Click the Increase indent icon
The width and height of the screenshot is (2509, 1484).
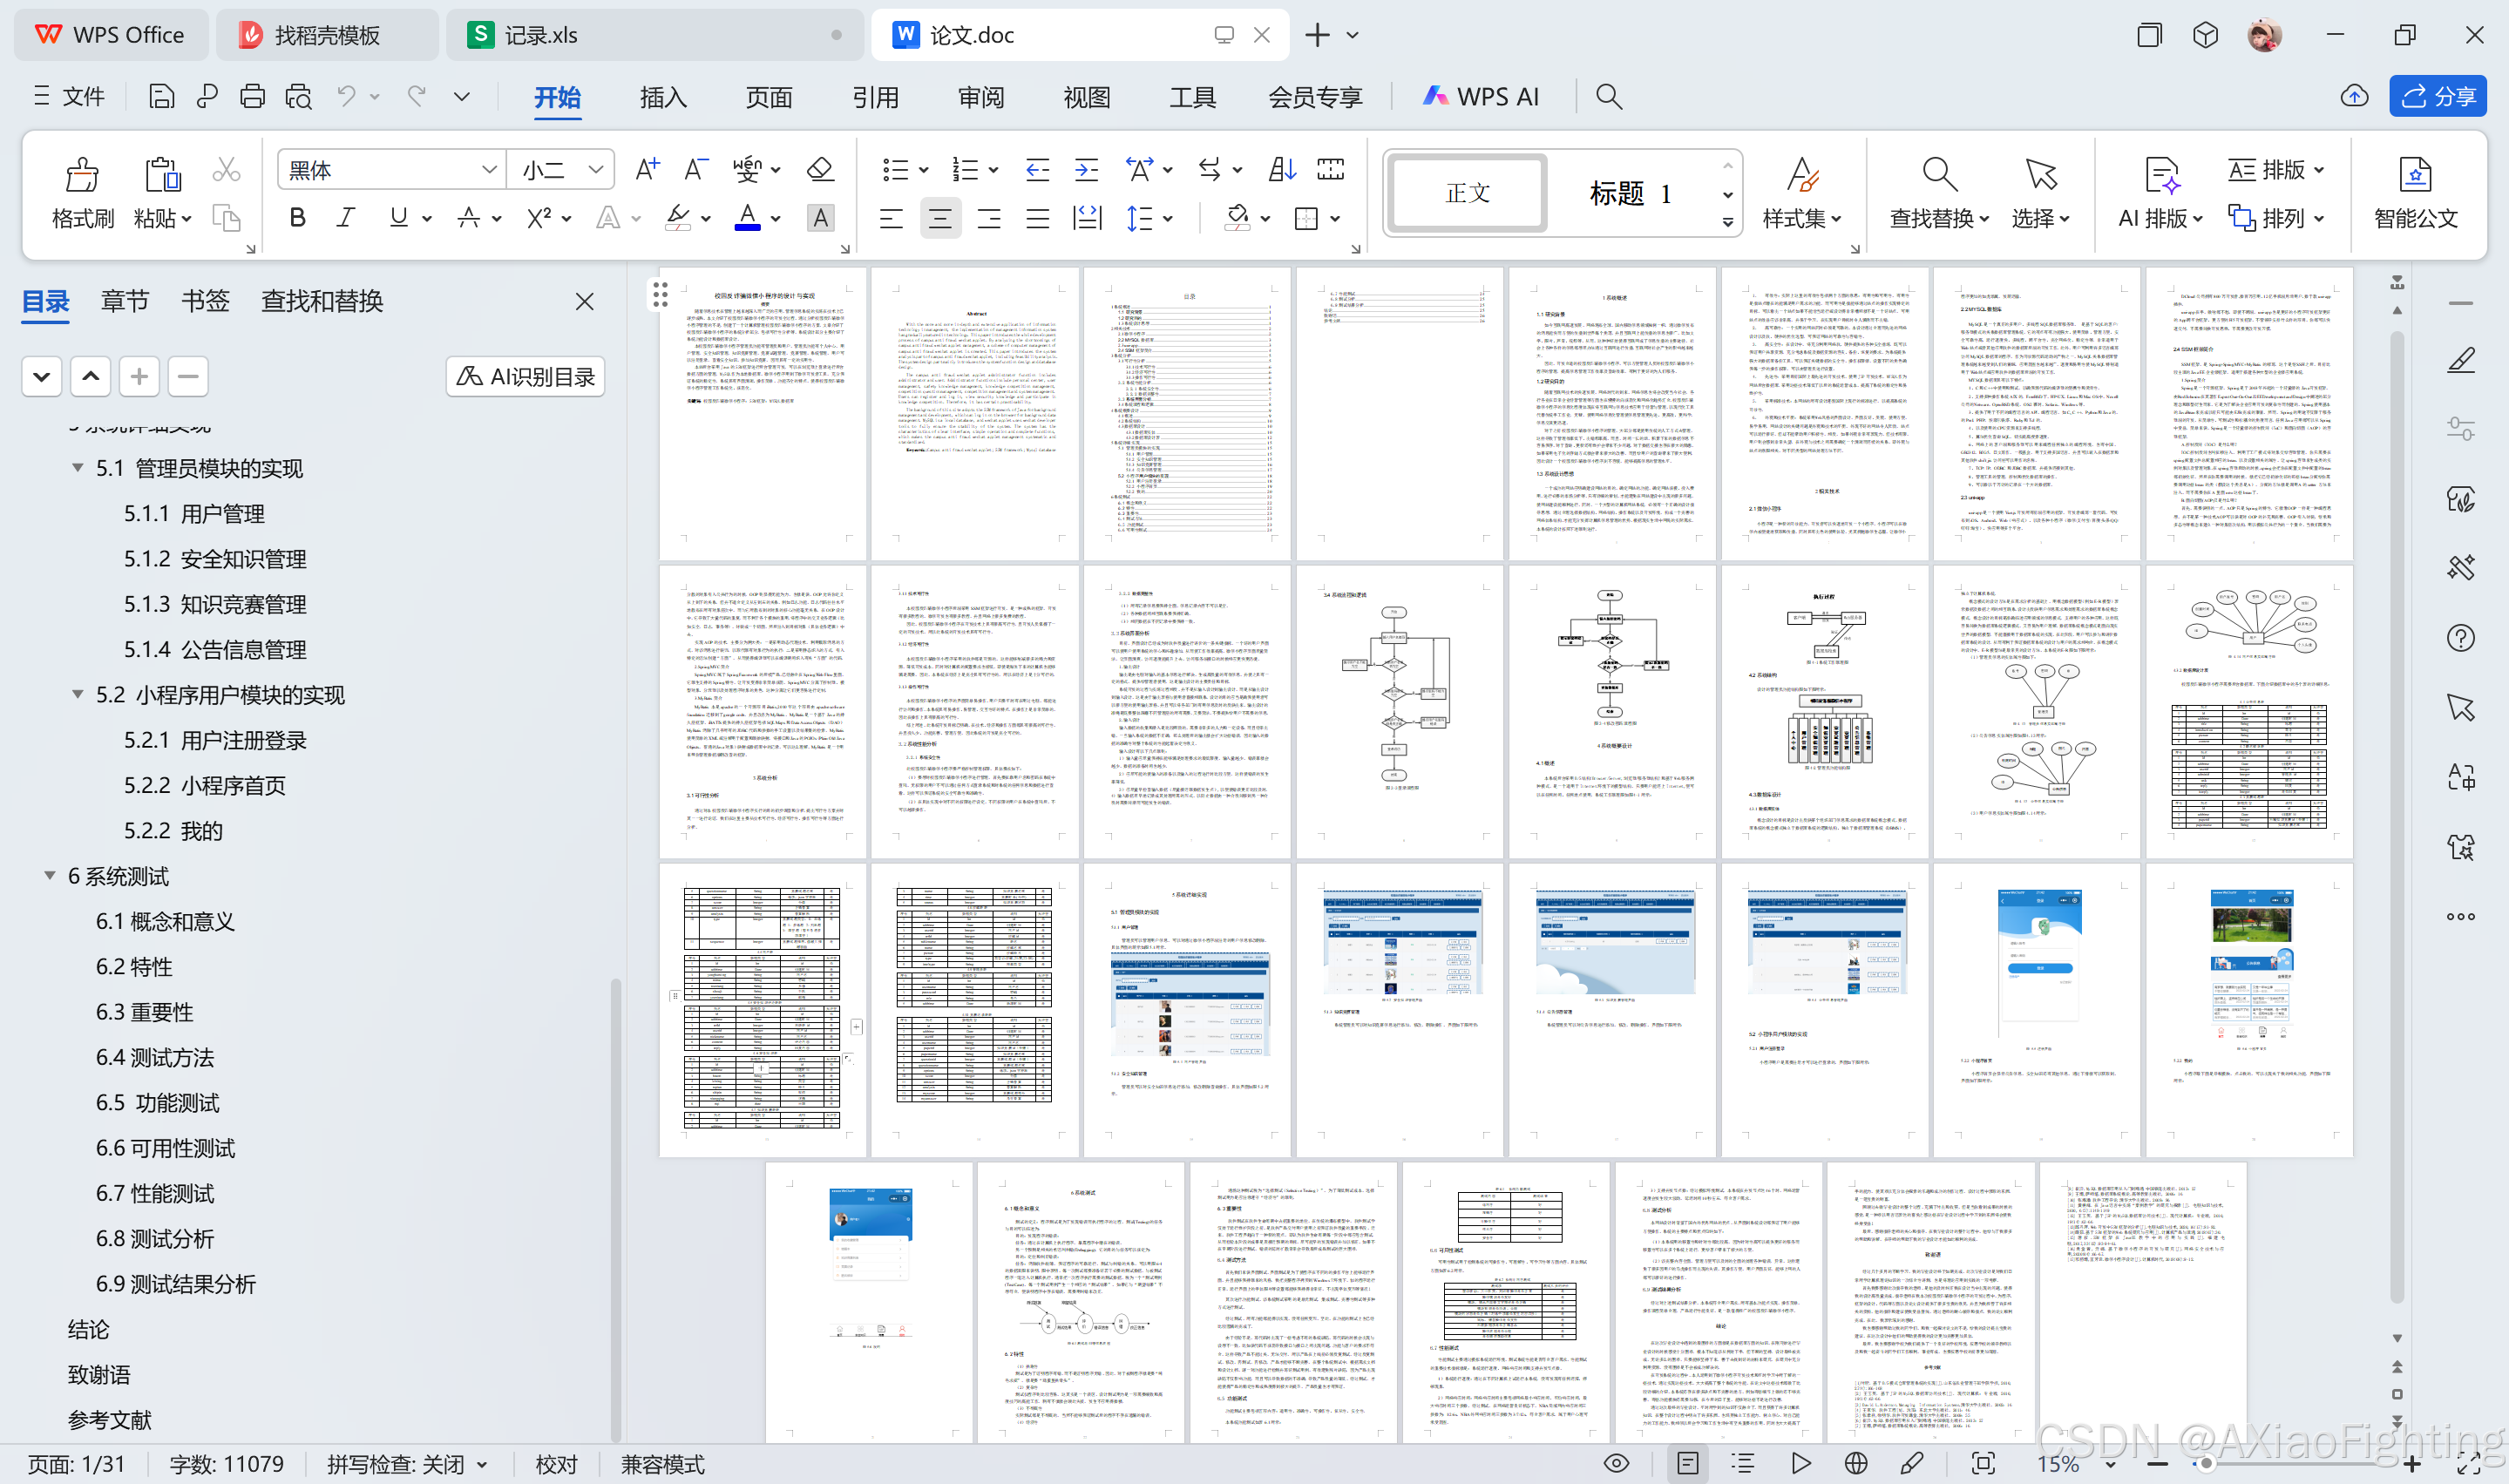click(x=1086, y=169)
